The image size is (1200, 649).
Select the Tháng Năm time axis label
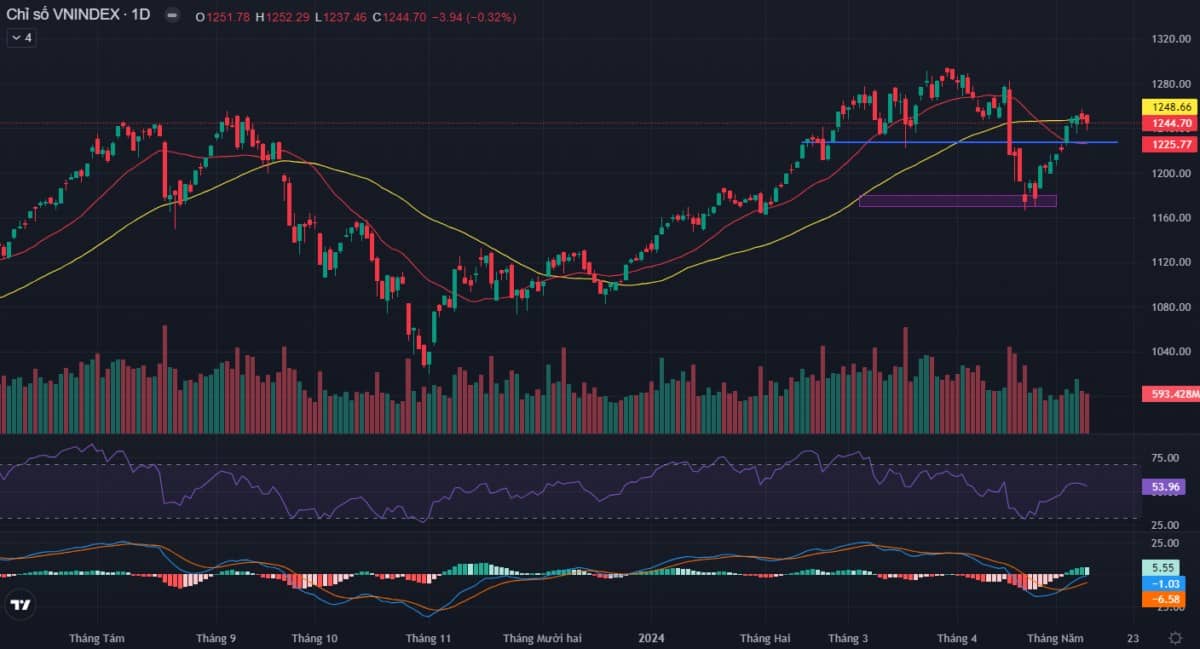pos(1056,638)
